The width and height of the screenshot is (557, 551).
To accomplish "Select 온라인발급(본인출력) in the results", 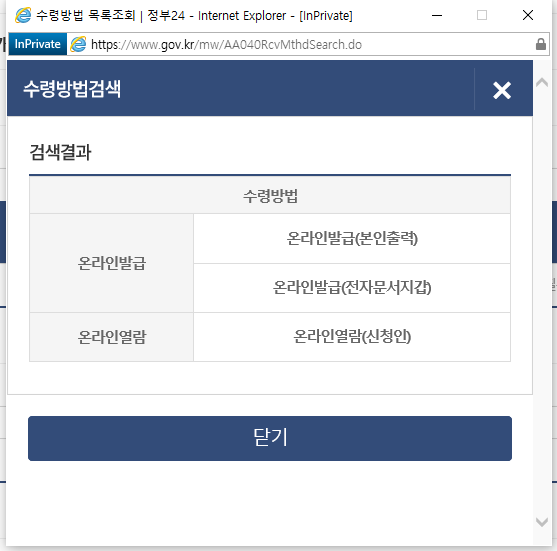I will coord(352,238).
